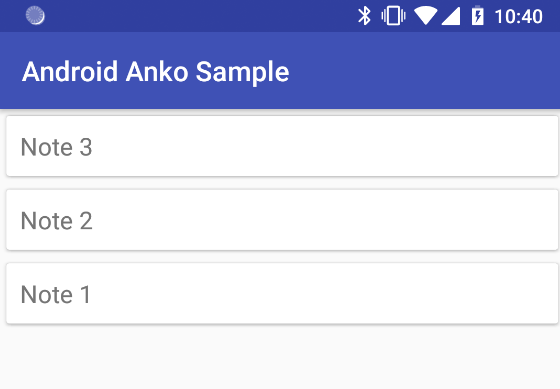This screenshot has width=560, height=389.
Task: Tap the gap between Note 2 and Note 1
Action: pos(280,257)
